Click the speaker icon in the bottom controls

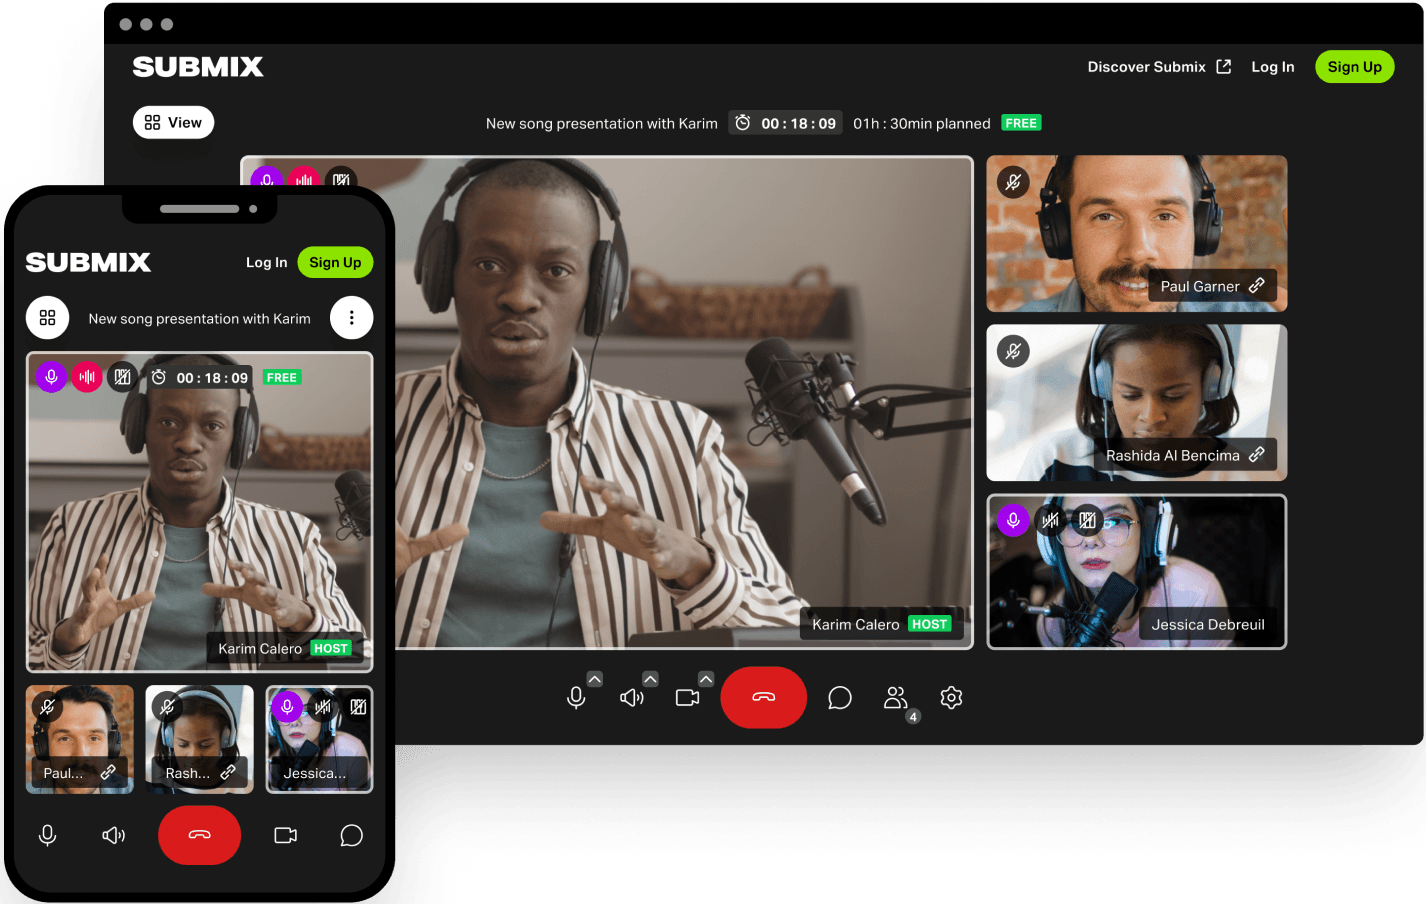pos(632,697)
